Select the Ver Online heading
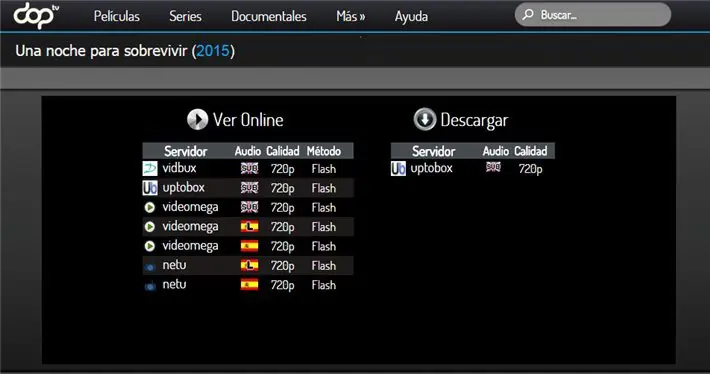Screen dimensions: 710x374 point(248,120)
